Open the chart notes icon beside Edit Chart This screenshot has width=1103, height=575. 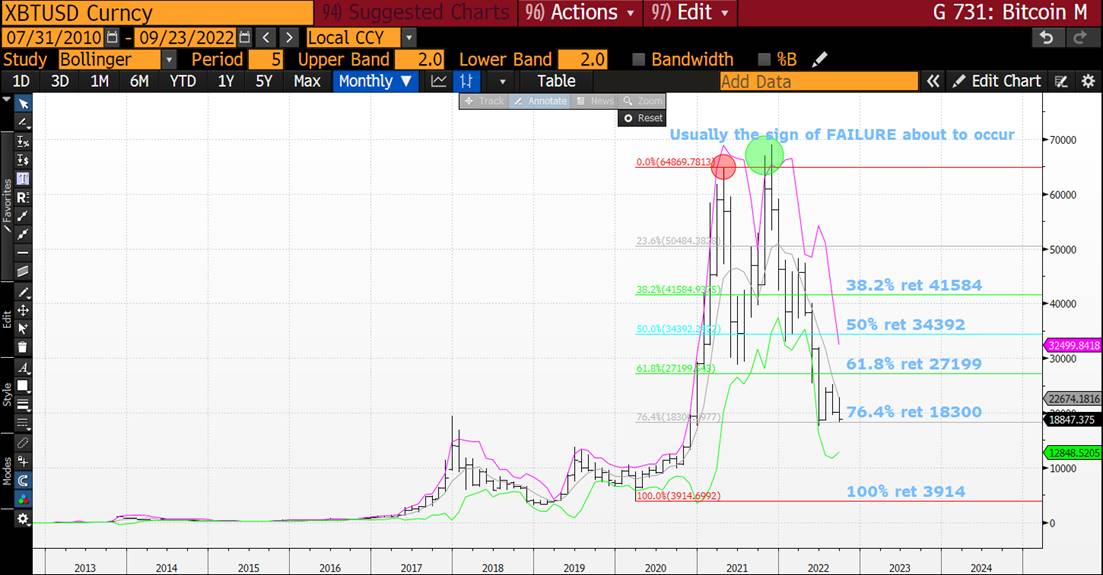click(1062, 81)
